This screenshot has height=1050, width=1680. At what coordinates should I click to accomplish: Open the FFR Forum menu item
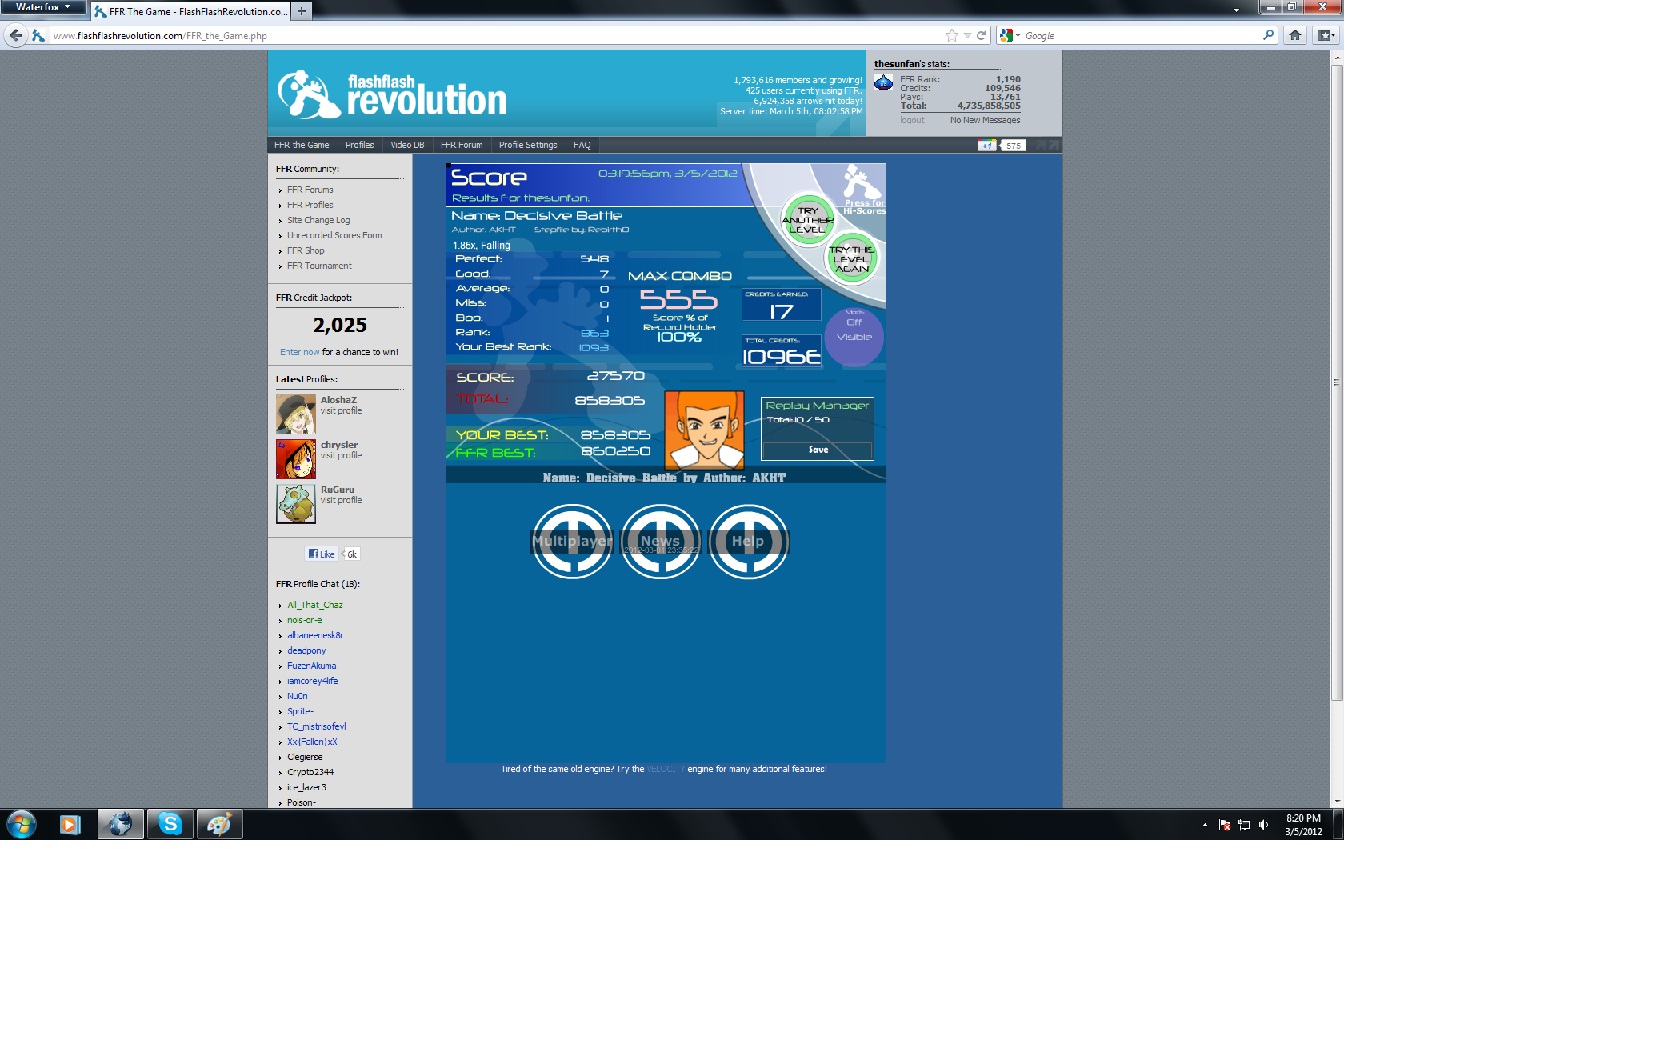point(462,145)
